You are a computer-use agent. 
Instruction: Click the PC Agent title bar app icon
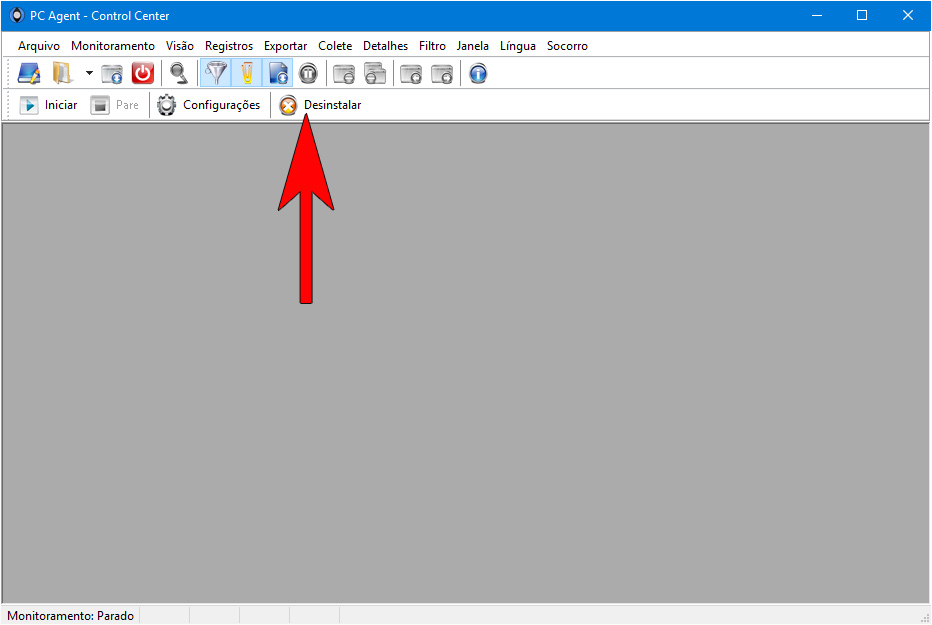[x=17, y=15]
